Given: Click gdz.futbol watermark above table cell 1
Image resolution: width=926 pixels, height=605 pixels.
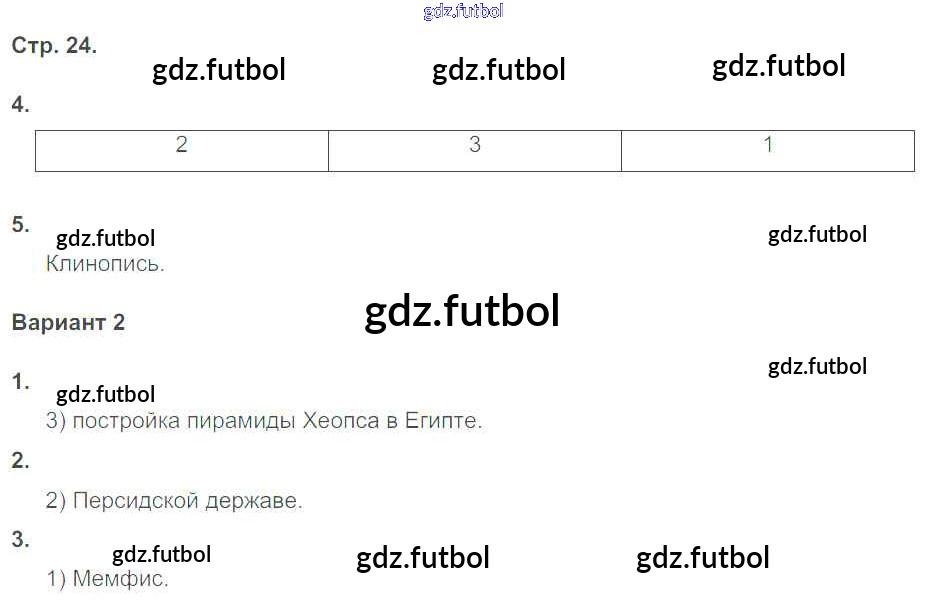Looking at the screenshot, I should click(x=778, y=66).
